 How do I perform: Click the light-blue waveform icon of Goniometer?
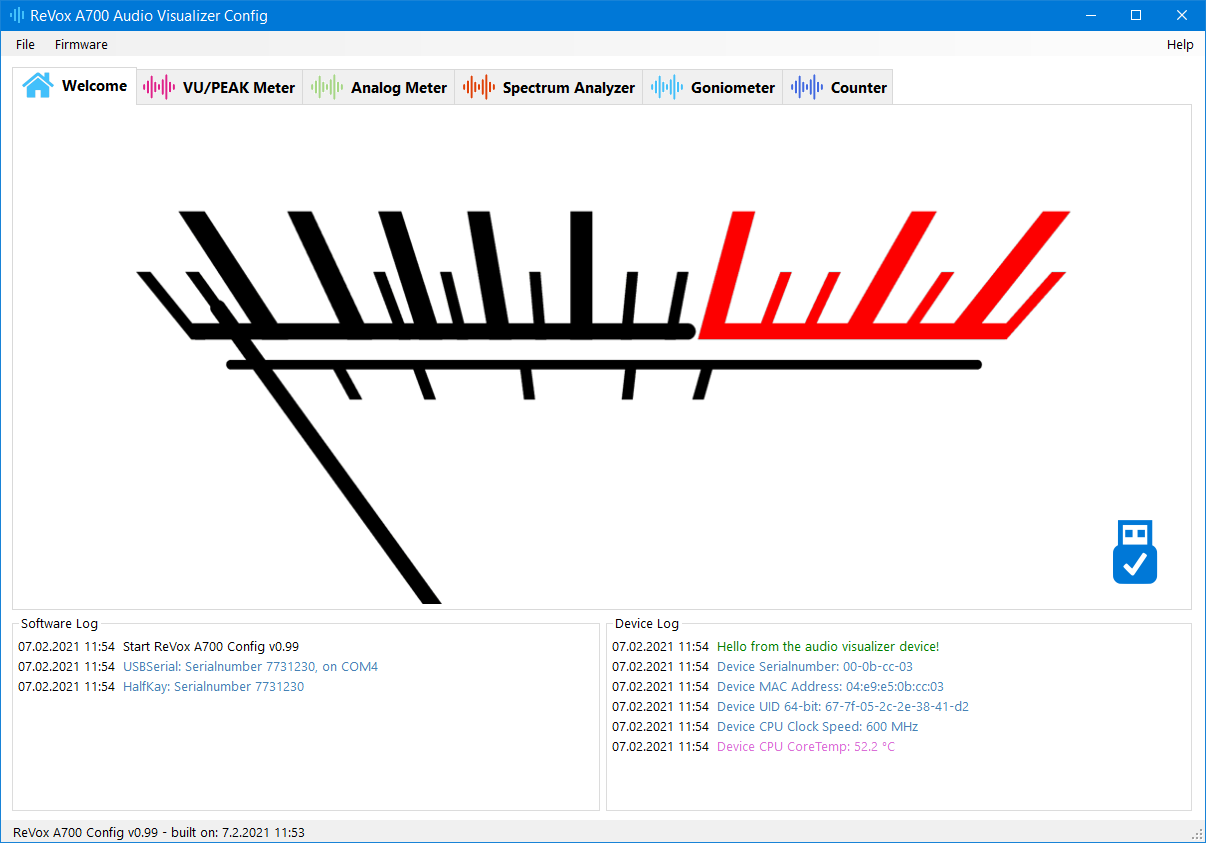click(x=667, y=87)
